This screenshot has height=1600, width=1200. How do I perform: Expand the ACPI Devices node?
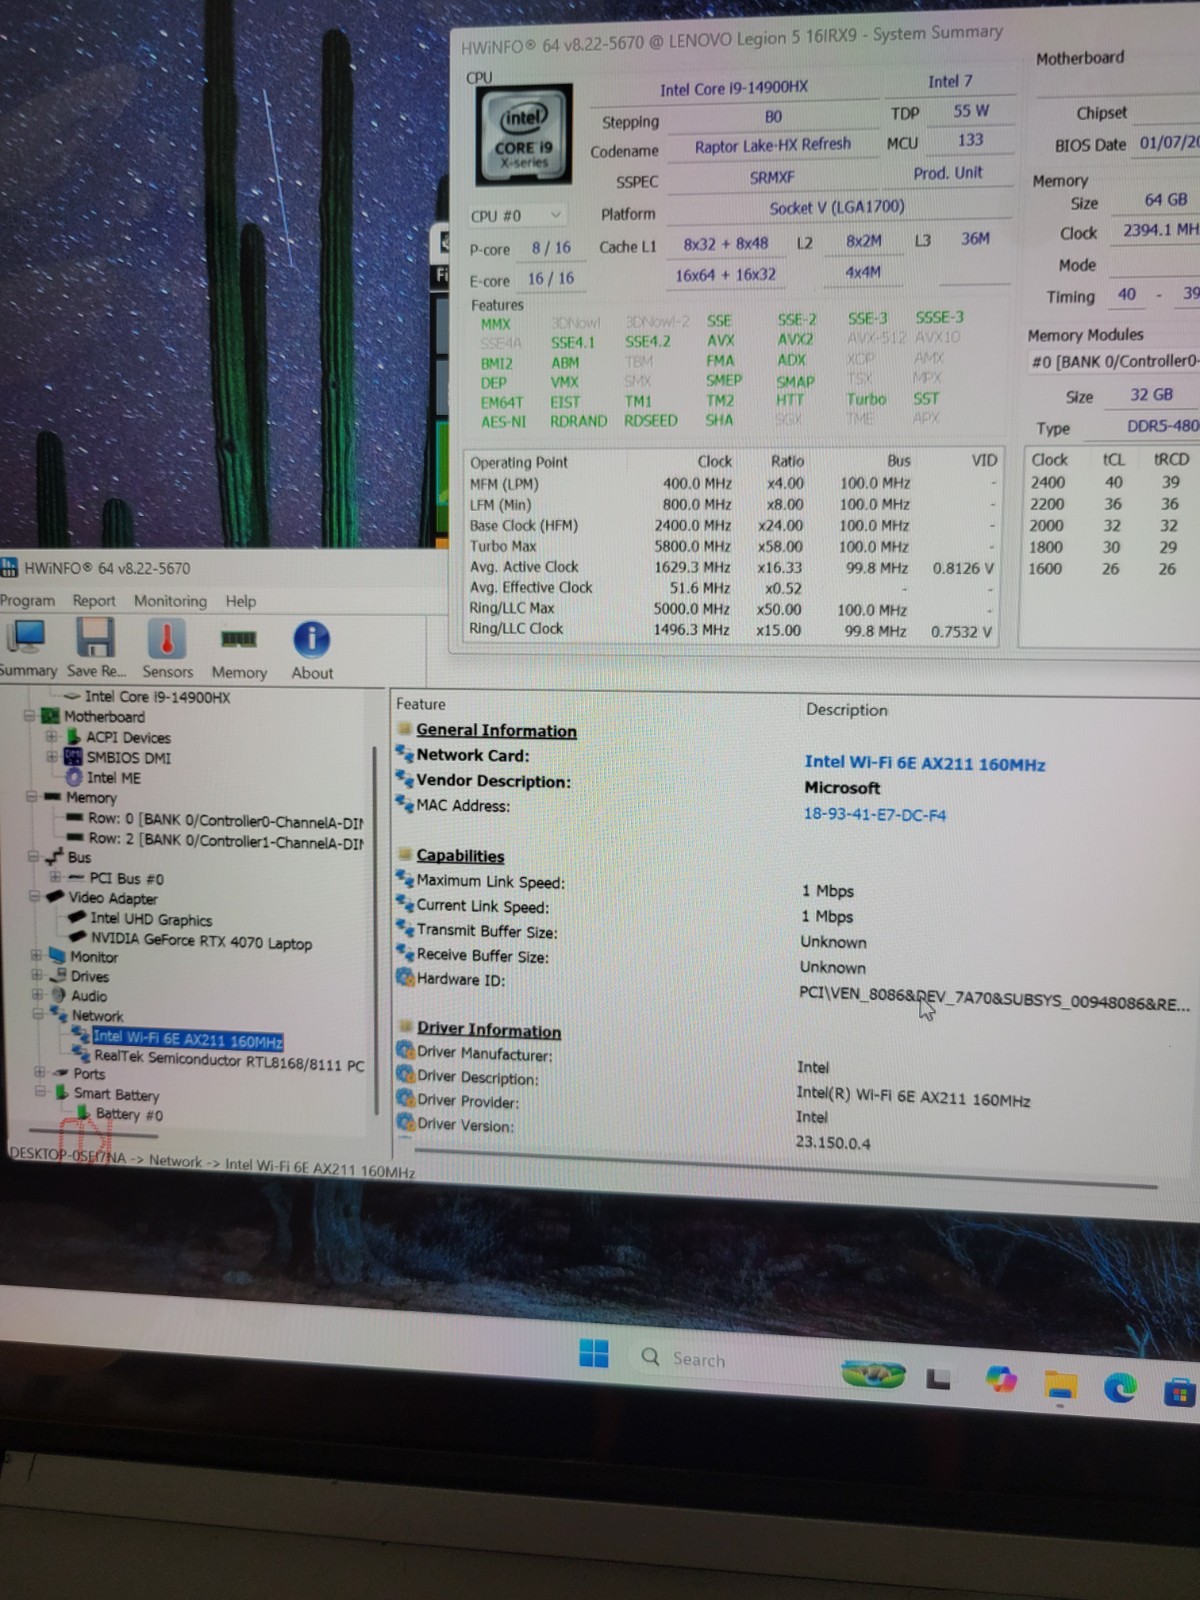pos(51,737)
